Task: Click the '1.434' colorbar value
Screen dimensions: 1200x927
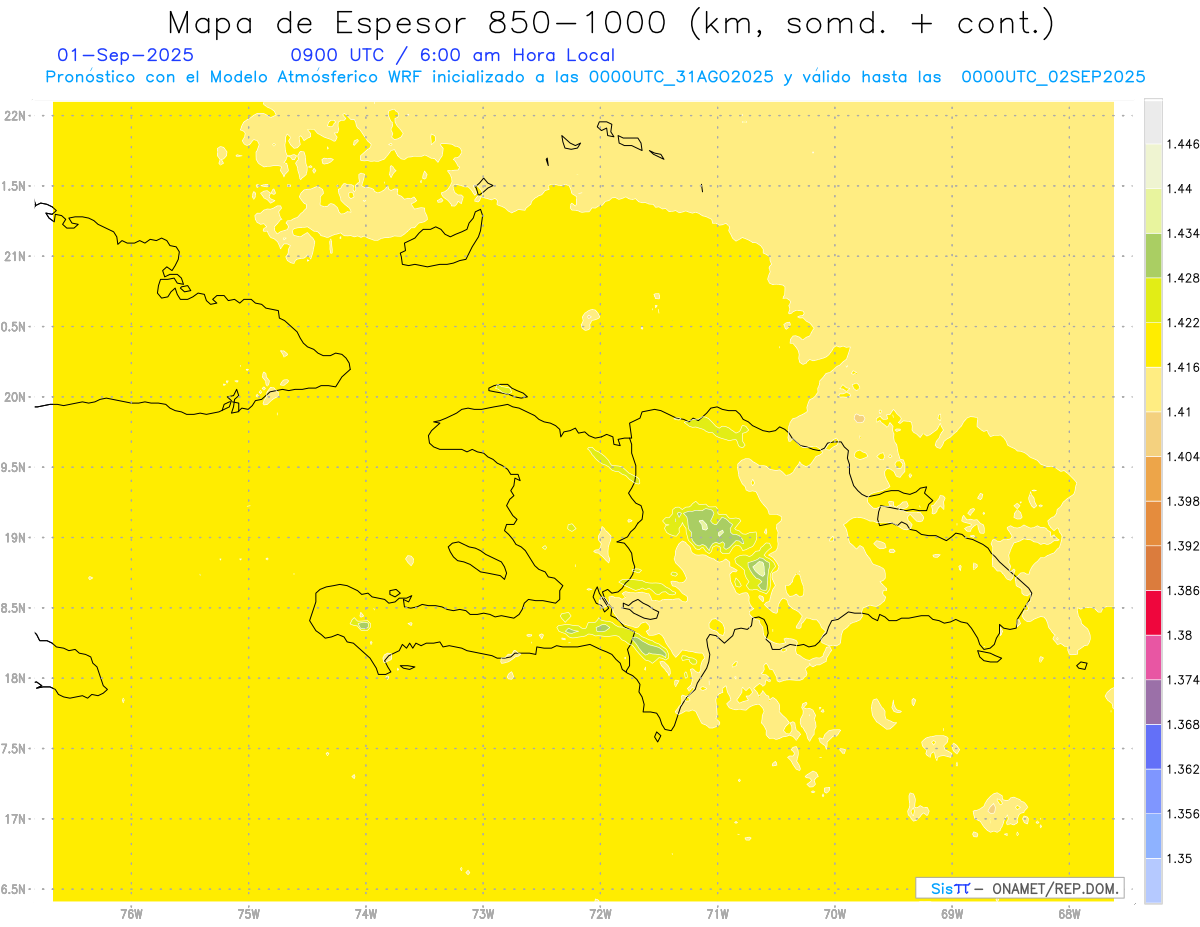Action: 1183,233
